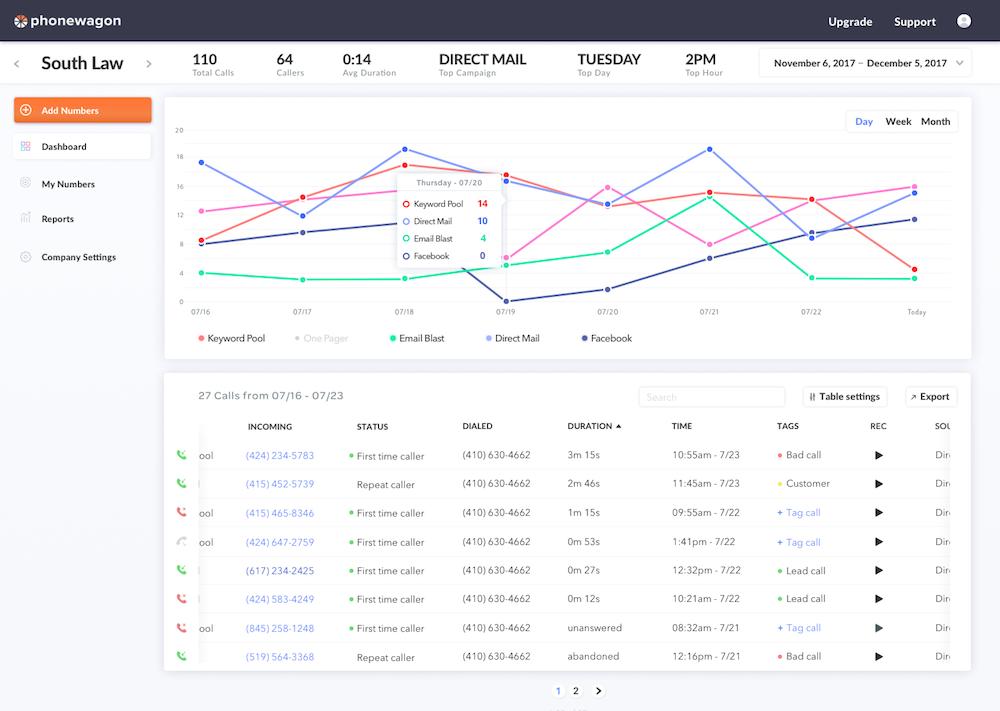Toggle One Pager series in chart legend
Viewport: 1000px width, 711px height.
[321, 339]
